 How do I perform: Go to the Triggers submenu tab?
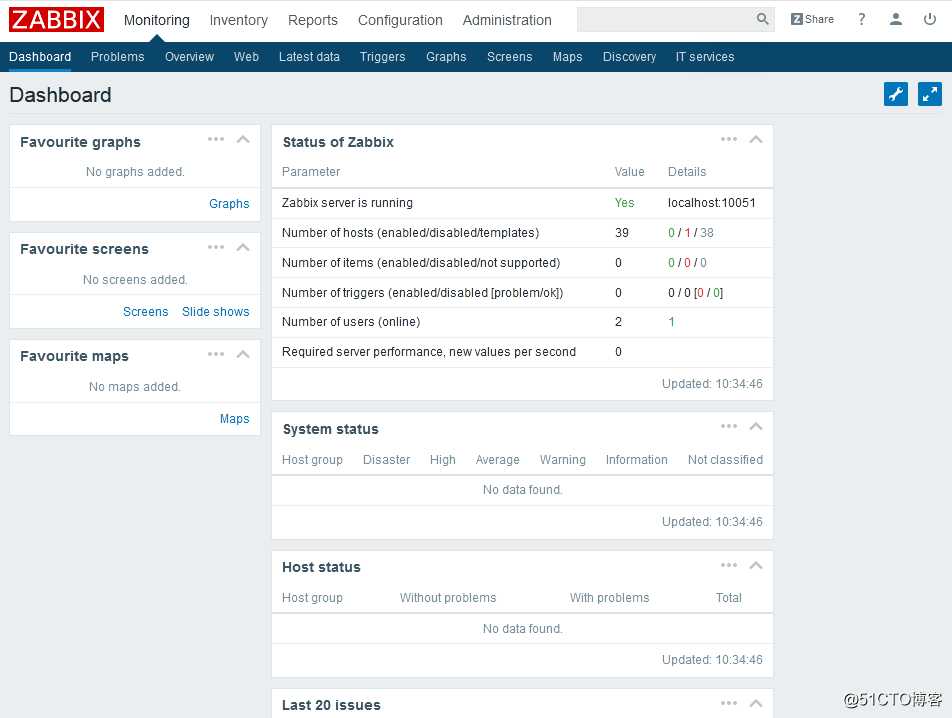click(382, 56)
